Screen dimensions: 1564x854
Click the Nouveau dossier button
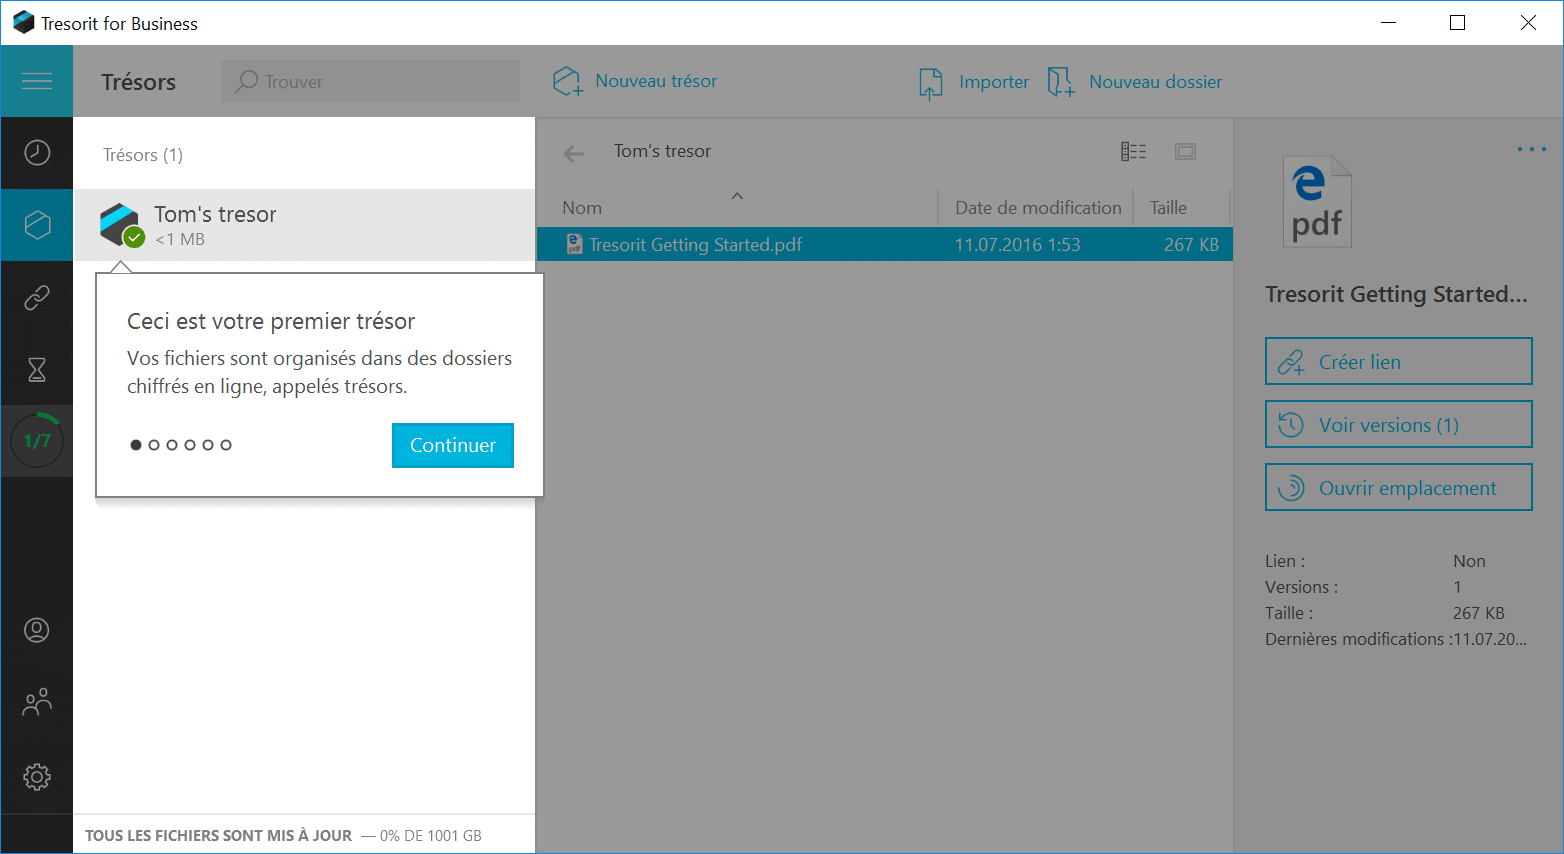coord(1134,82)
